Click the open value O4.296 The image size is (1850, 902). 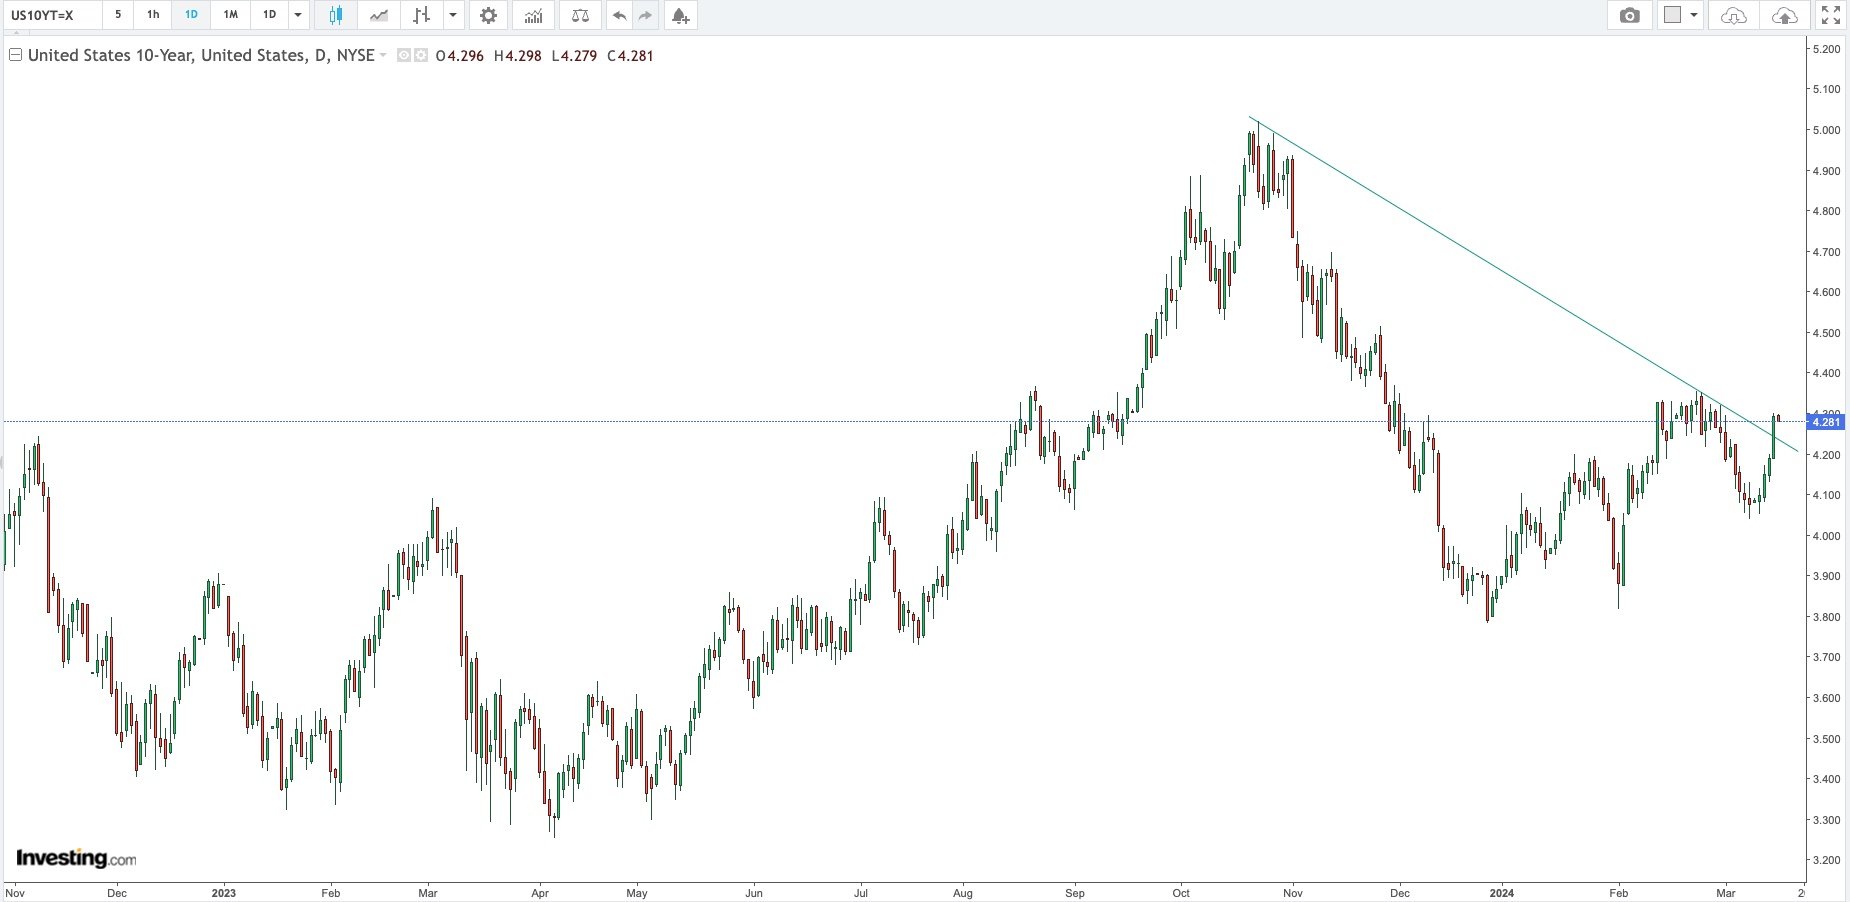460,56
